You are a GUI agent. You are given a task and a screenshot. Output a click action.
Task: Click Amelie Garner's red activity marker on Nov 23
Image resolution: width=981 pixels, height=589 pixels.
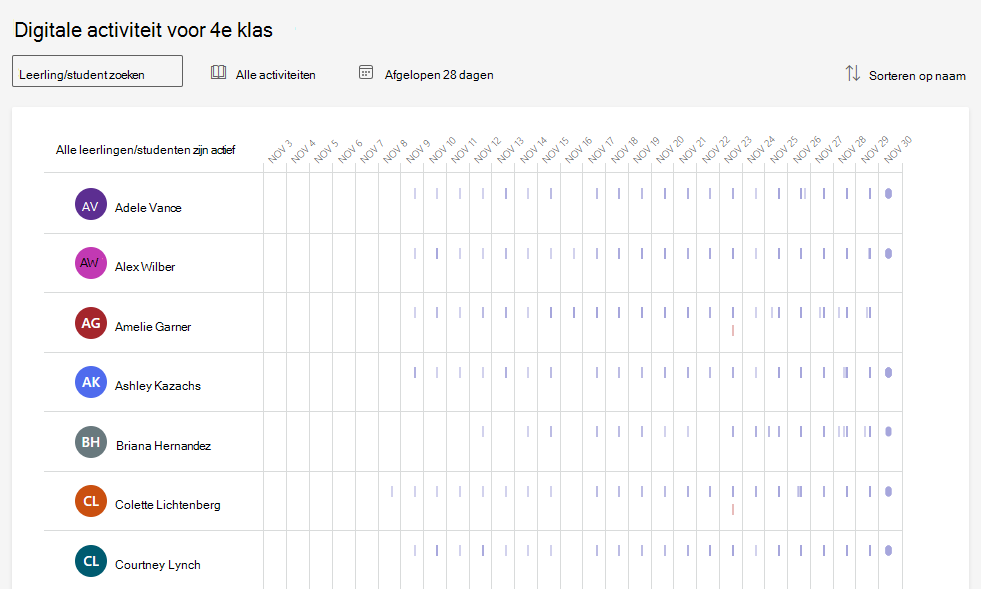pyautogui.click(x=733, y=330)
